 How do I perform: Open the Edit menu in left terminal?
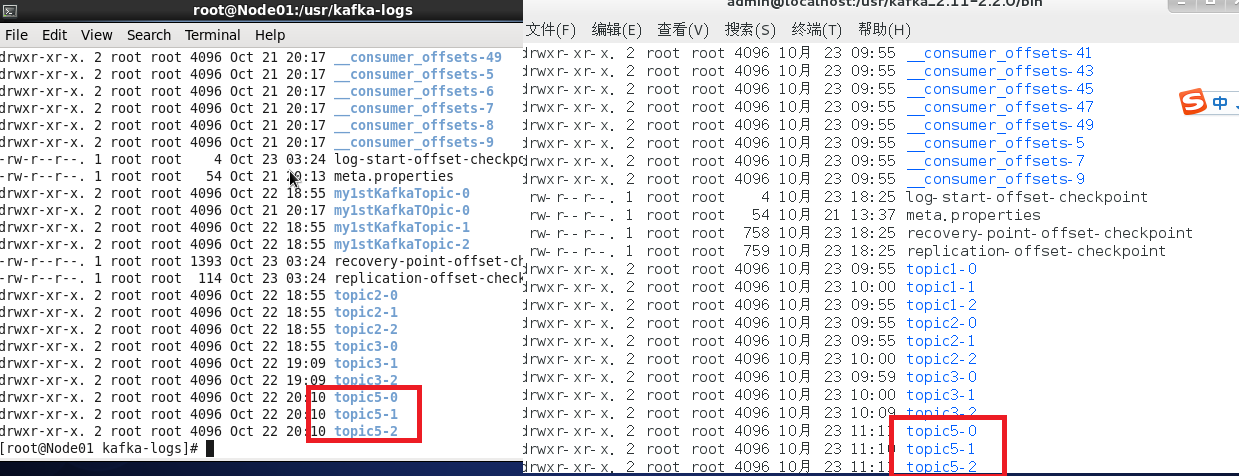54,35
